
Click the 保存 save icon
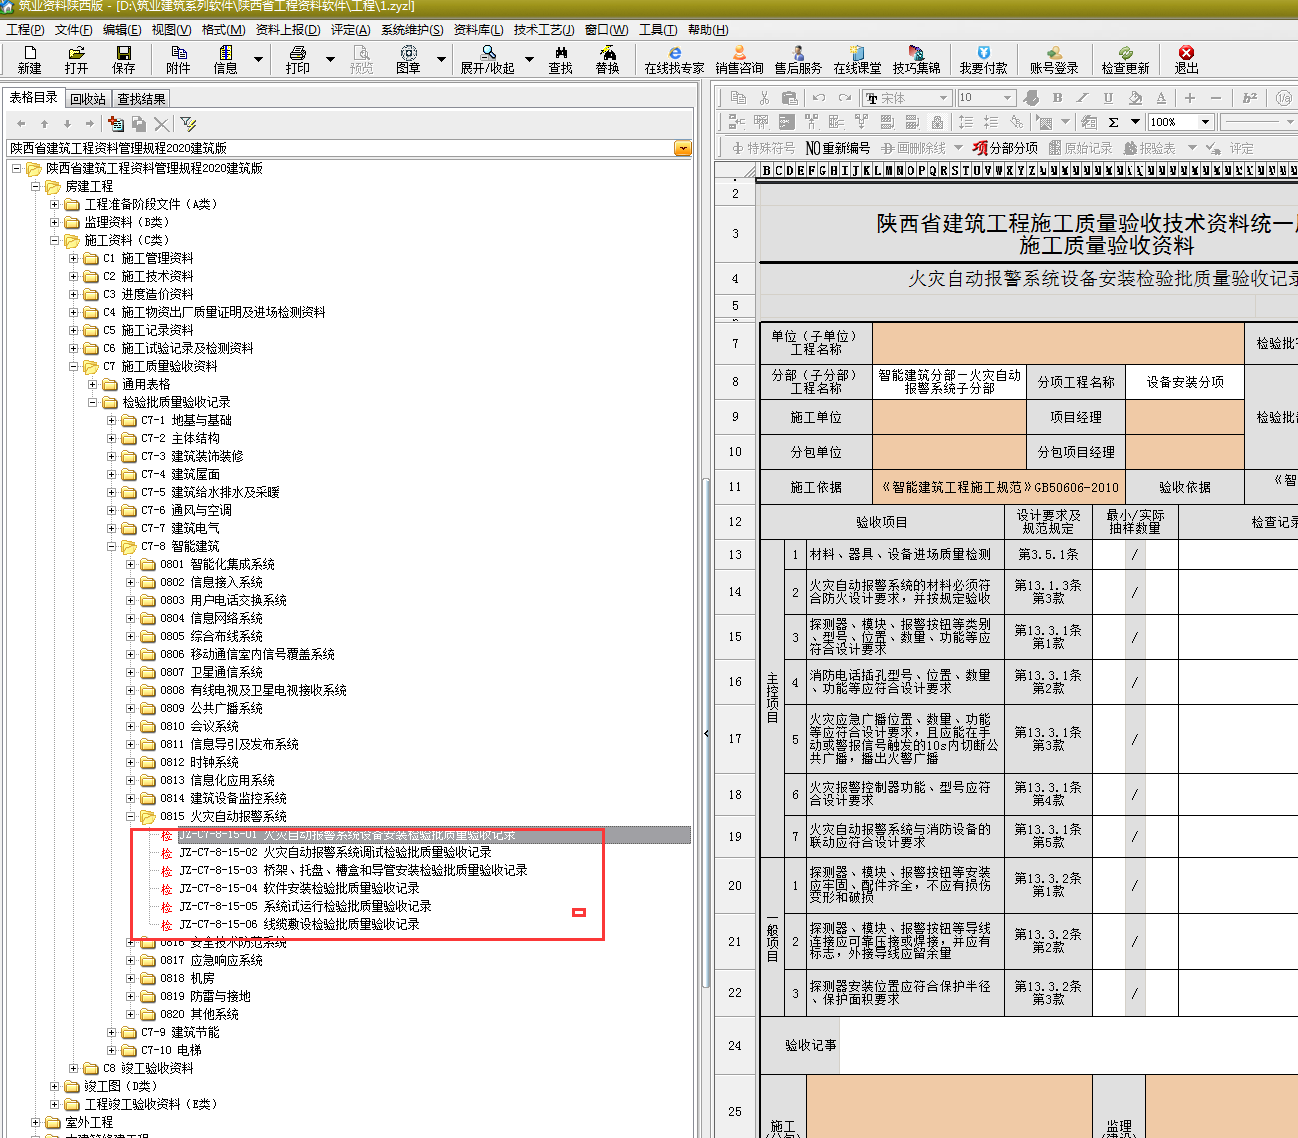tap(123, 59)
